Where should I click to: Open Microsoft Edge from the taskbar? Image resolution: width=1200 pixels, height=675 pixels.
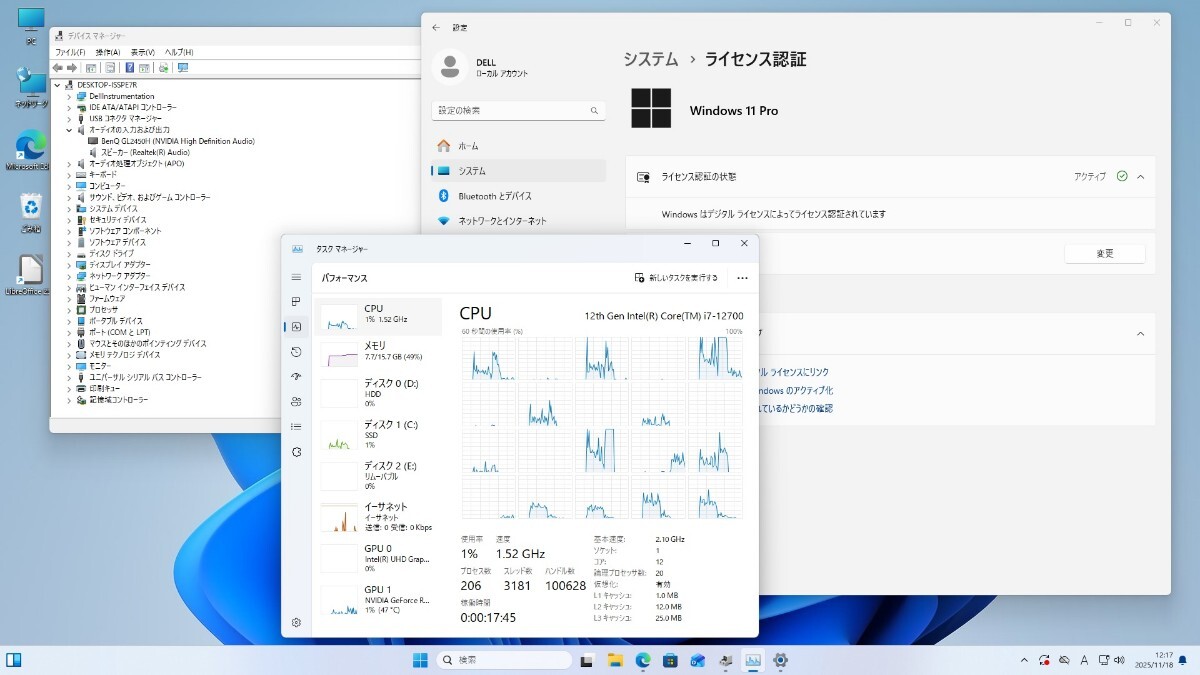pos(641,659)
